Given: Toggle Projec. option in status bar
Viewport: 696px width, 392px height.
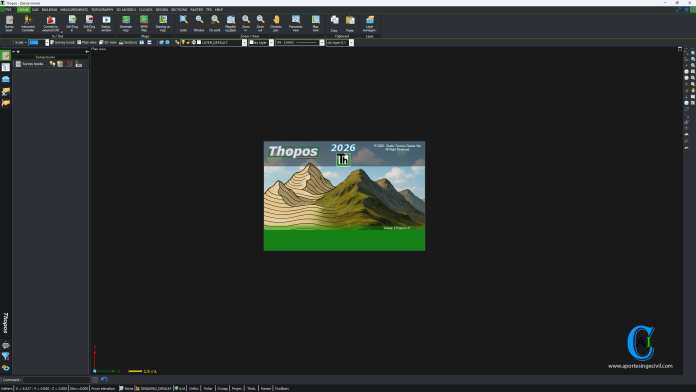Looking at the screenshot, I should point(237,388).
